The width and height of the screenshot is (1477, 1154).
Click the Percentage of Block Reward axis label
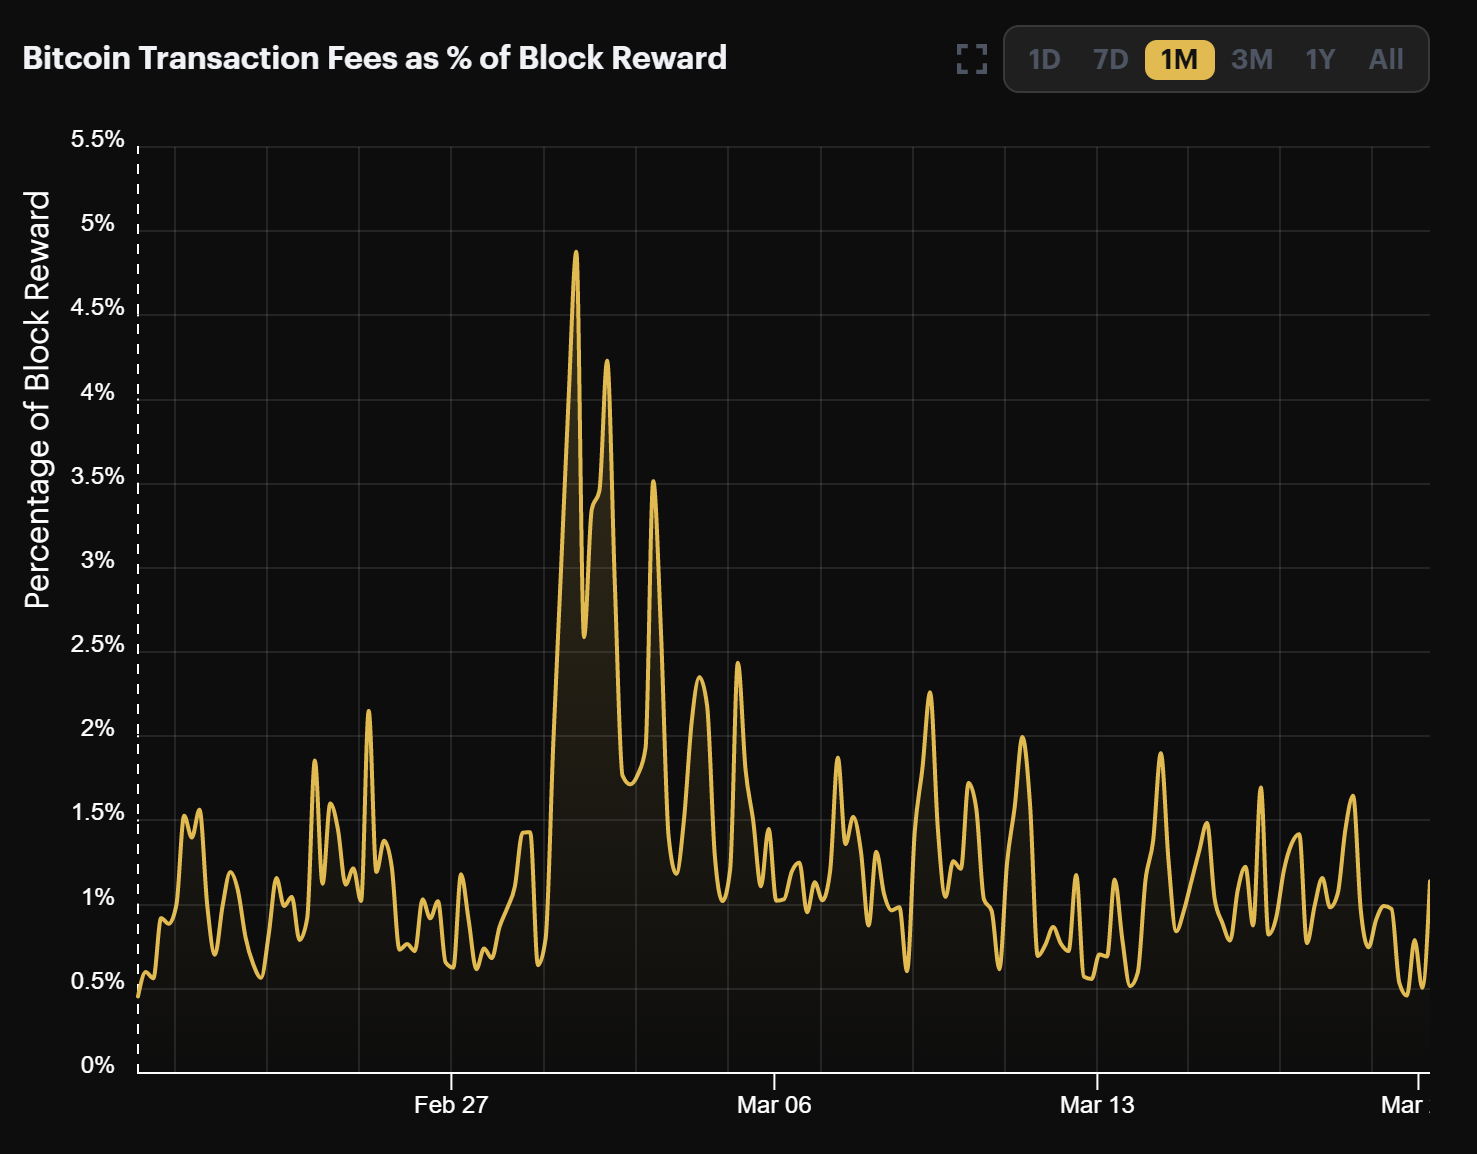[38, 400]
